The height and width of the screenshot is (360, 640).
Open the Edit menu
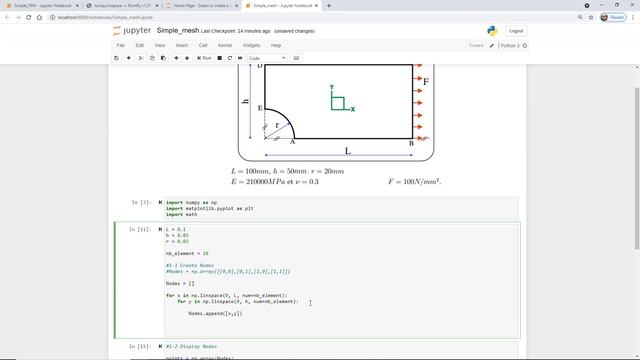click(x=140, y=45)
